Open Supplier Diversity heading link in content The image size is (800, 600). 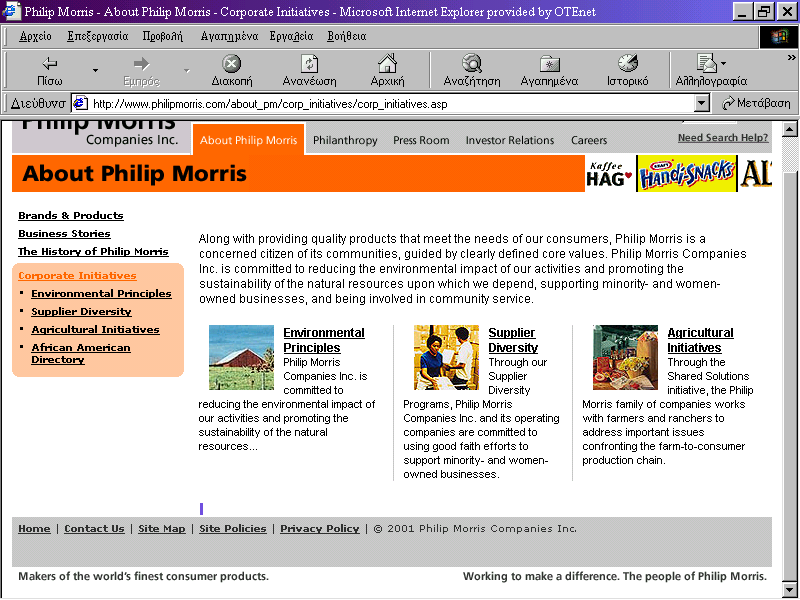coord(513,340)
